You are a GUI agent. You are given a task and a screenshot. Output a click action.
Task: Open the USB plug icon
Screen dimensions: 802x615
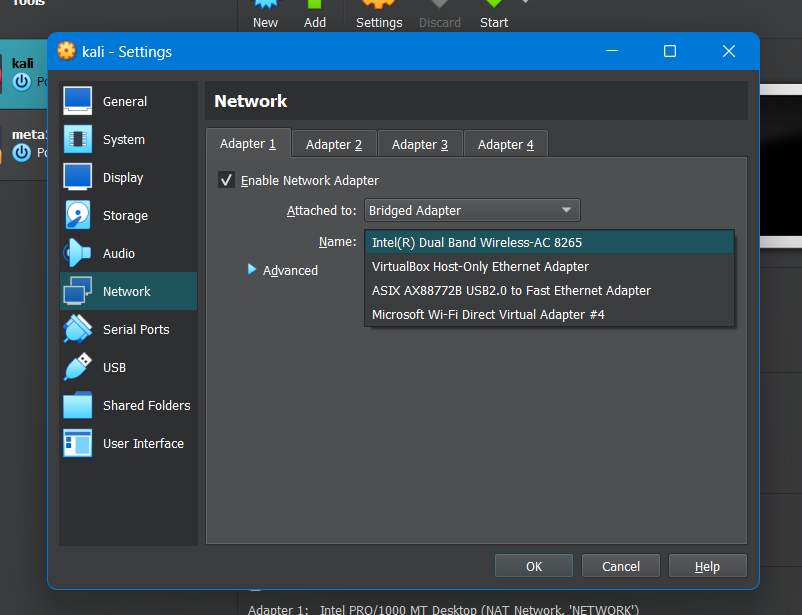(78, 367)
